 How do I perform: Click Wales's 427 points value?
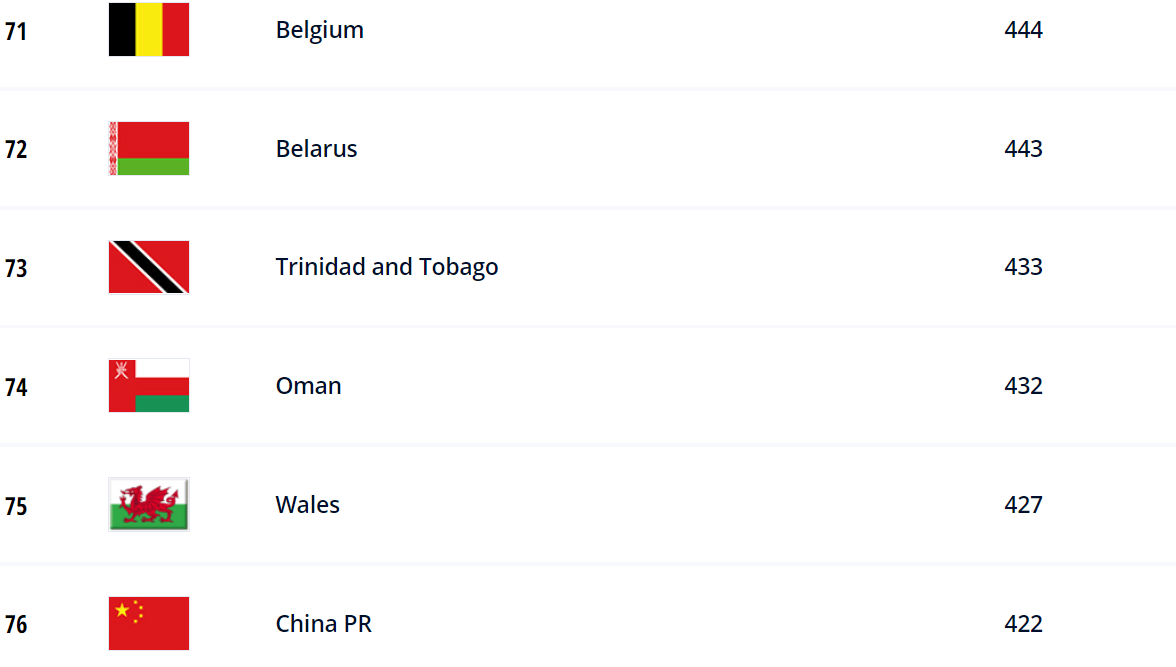[x=1023, y=504]
